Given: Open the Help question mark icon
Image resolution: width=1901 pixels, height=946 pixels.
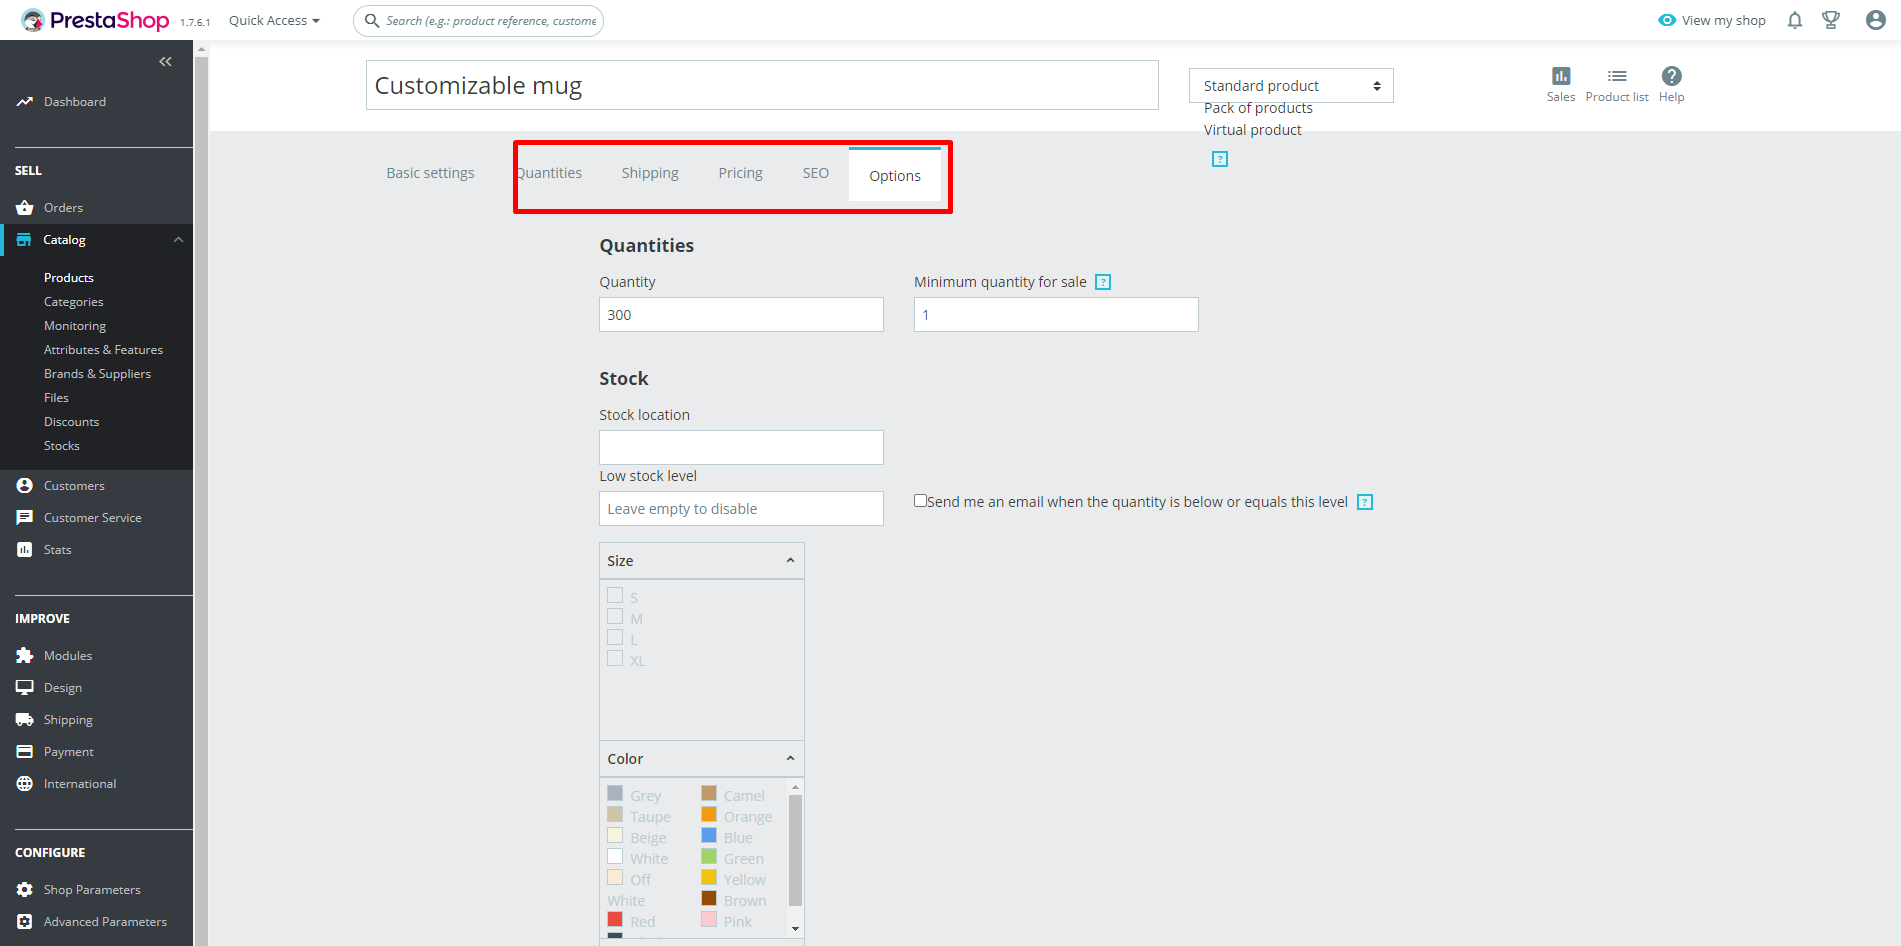Looking at the screenshot, I should (1672, 76).
